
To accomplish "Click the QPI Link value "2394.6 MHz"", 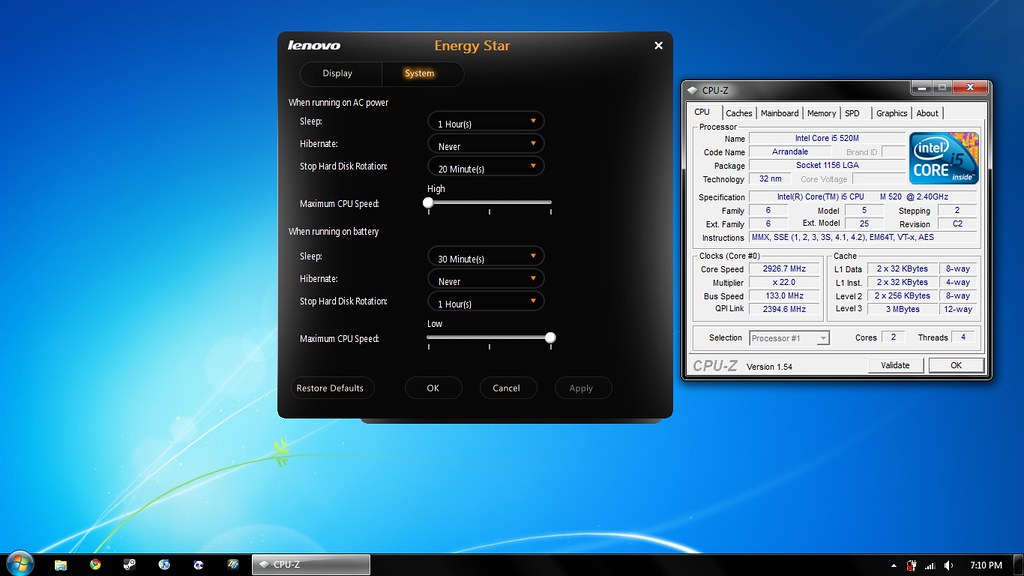I will point(784,310).
